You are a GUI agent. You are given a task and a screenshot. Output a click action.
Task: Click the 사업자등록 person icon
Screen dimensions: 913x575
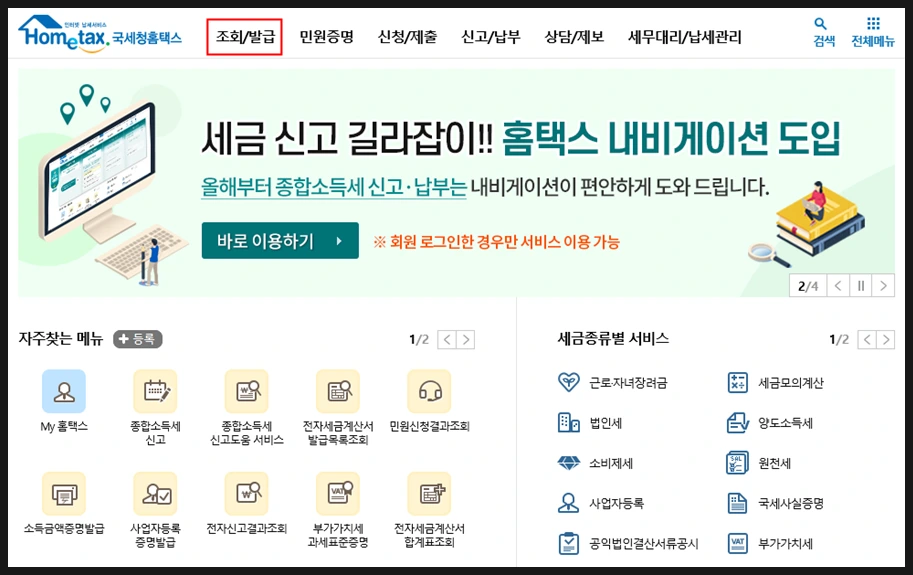(568, 503)
